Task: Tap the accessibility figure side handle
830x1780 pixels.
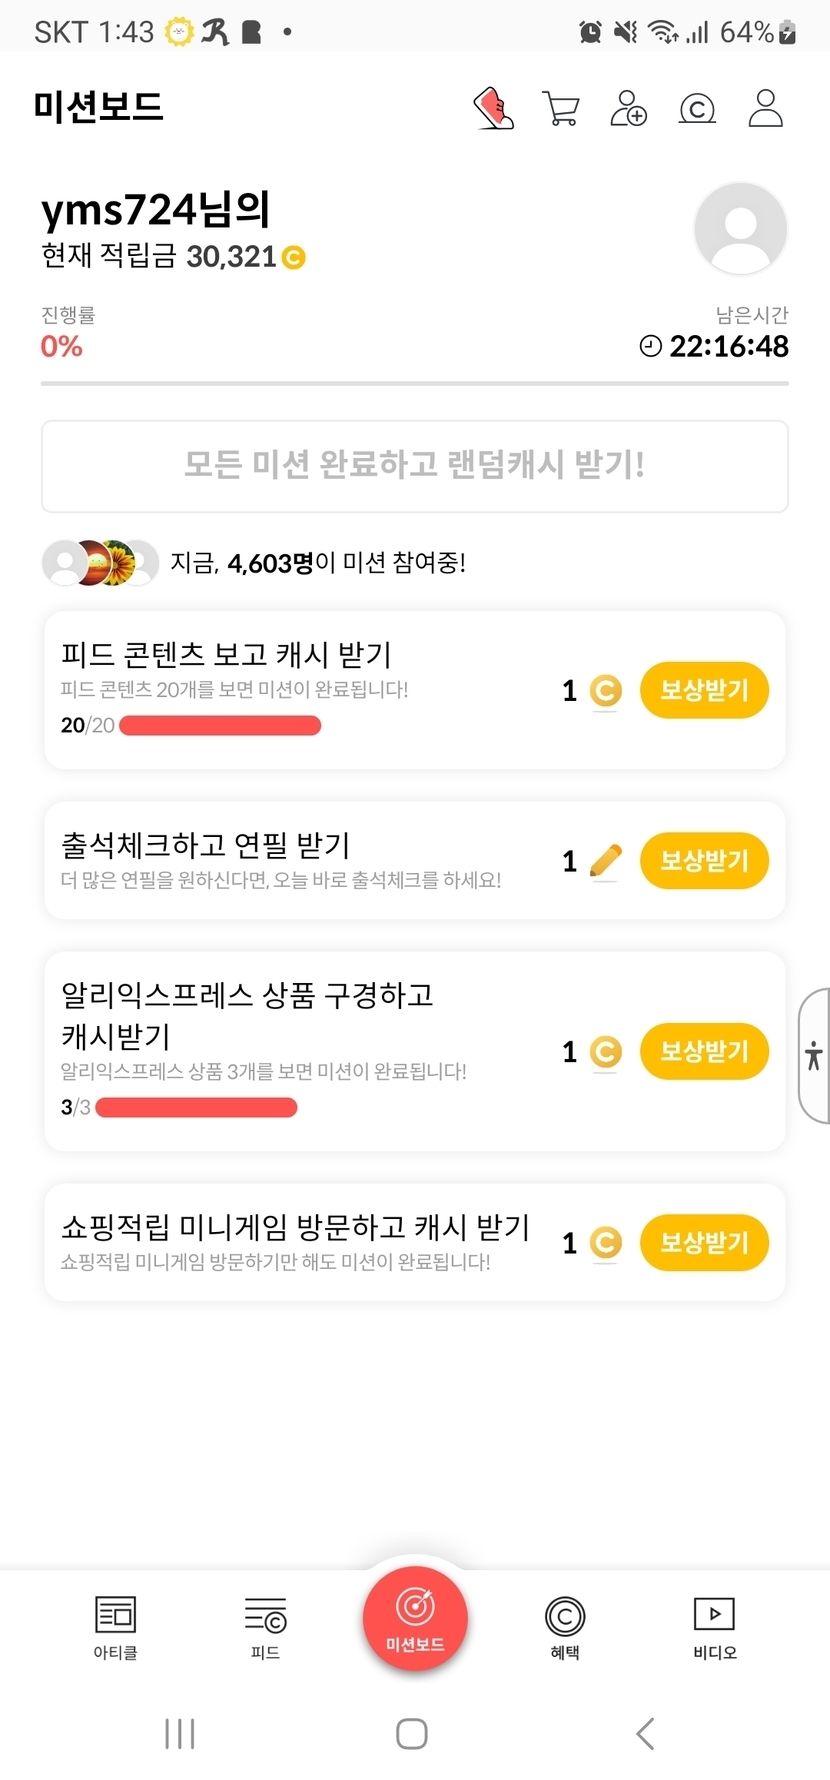Action: 814,1055
